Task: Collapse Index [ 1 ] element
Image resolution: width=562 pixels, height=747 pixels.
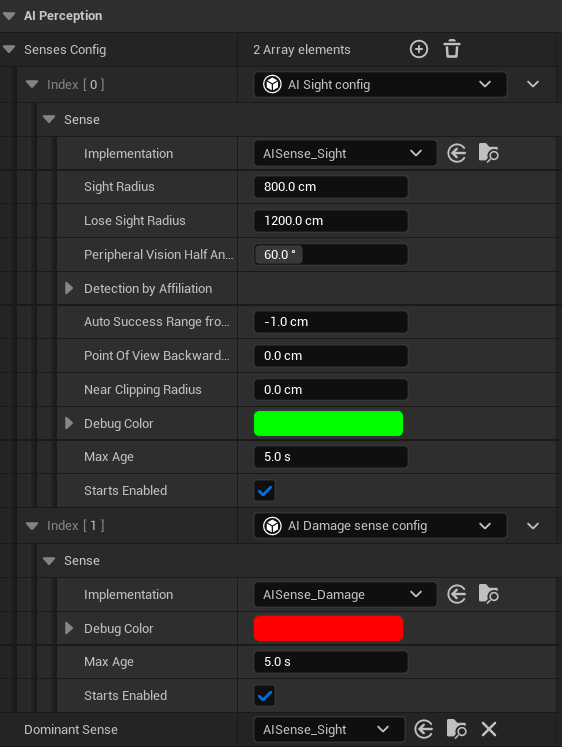Action: tap(32, 526)
